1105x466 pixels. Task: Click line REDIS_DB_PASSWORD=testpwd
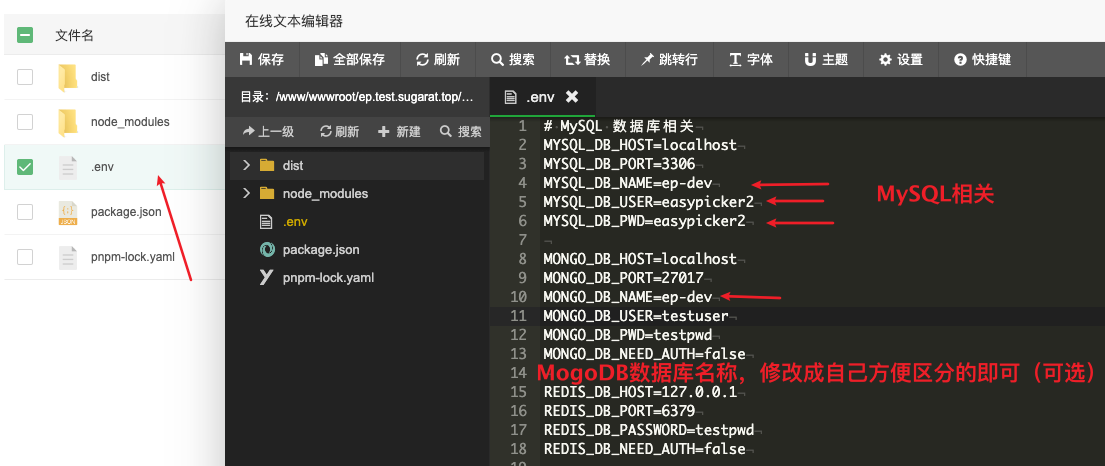(648, 430)
